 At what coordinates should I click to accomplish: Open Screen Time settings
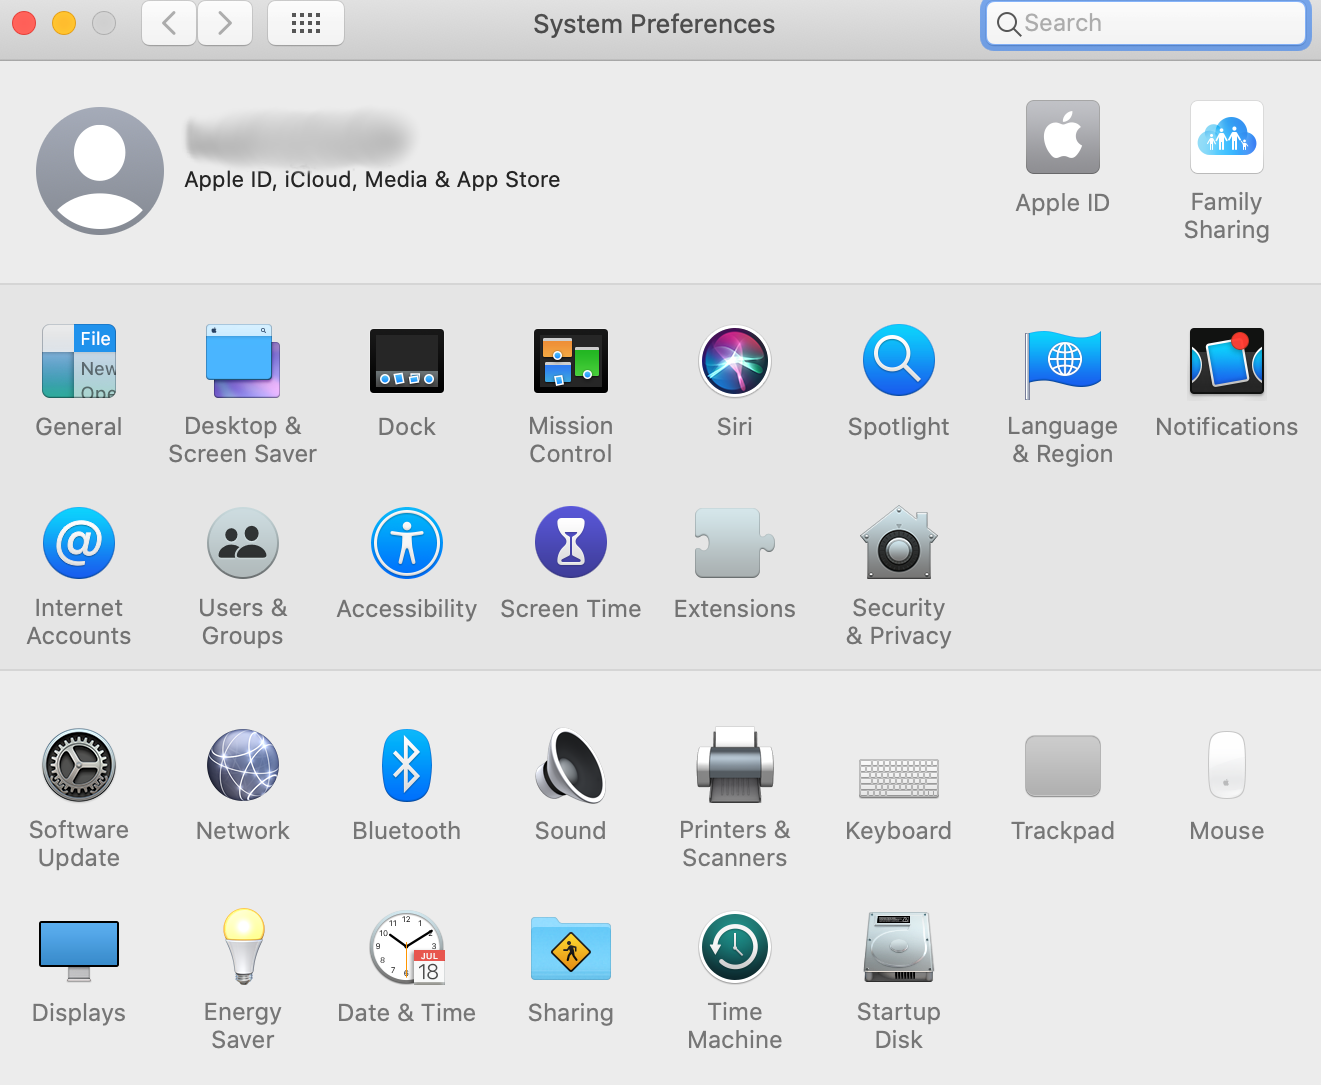570,544
